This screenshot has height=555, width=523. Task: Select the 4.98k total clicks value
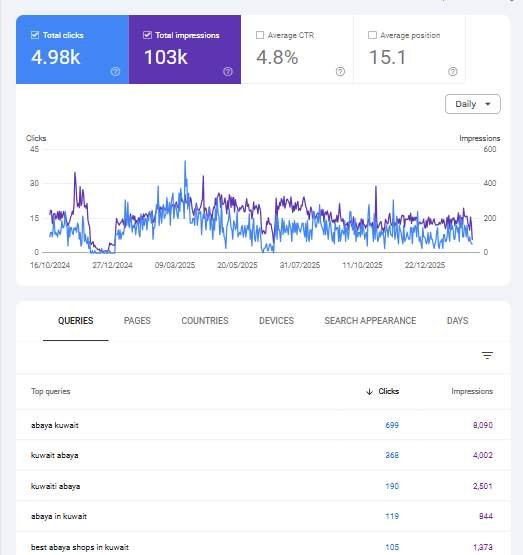point(56,57)
